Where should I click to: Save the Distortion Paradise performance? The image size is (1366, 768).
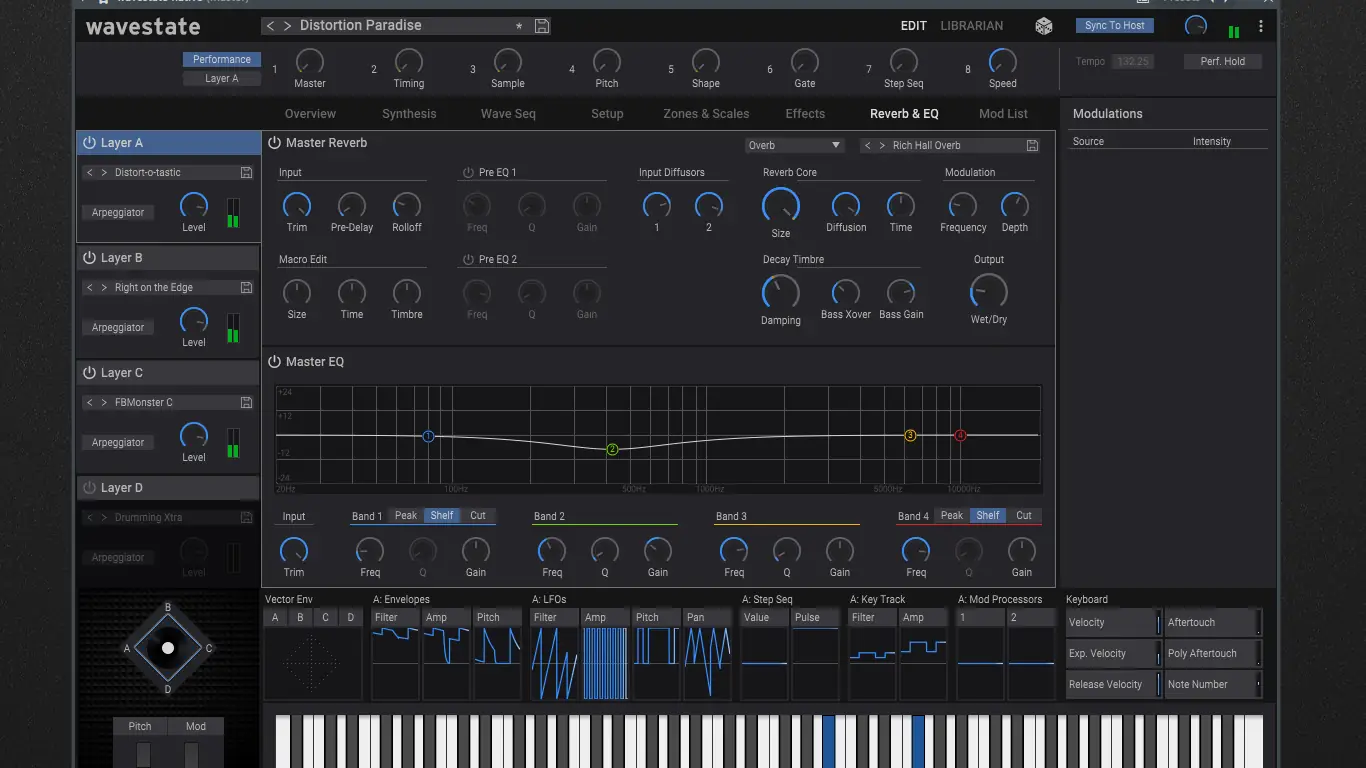[542, 26]
